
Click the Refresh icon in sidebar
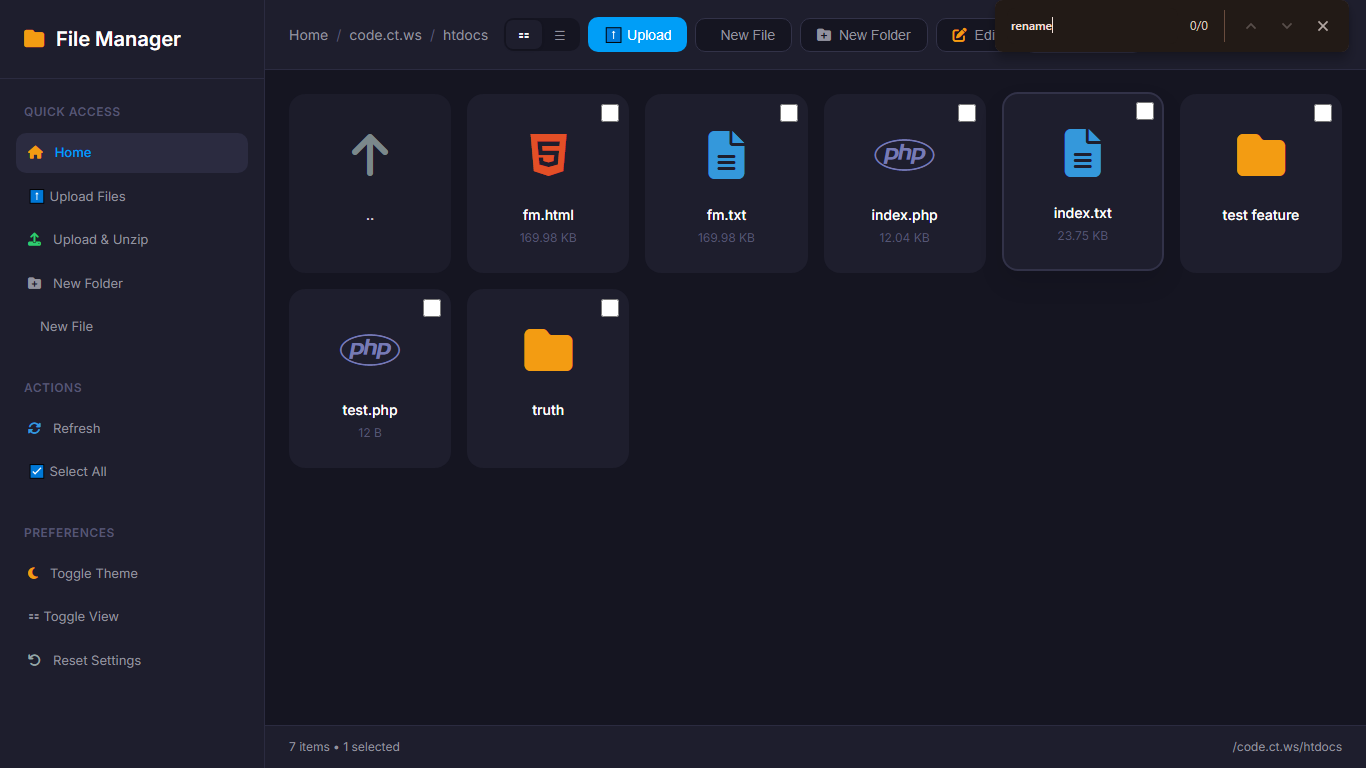(35, 428)
